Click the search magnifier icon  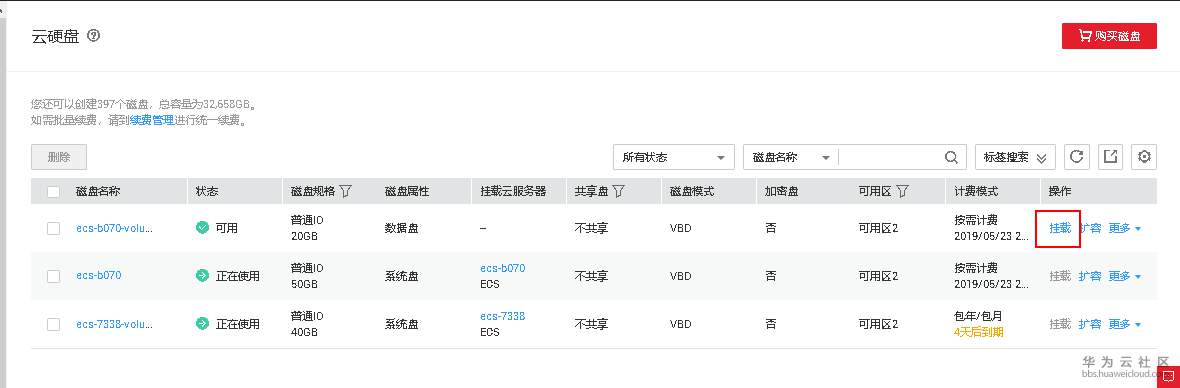coord(951,157)
